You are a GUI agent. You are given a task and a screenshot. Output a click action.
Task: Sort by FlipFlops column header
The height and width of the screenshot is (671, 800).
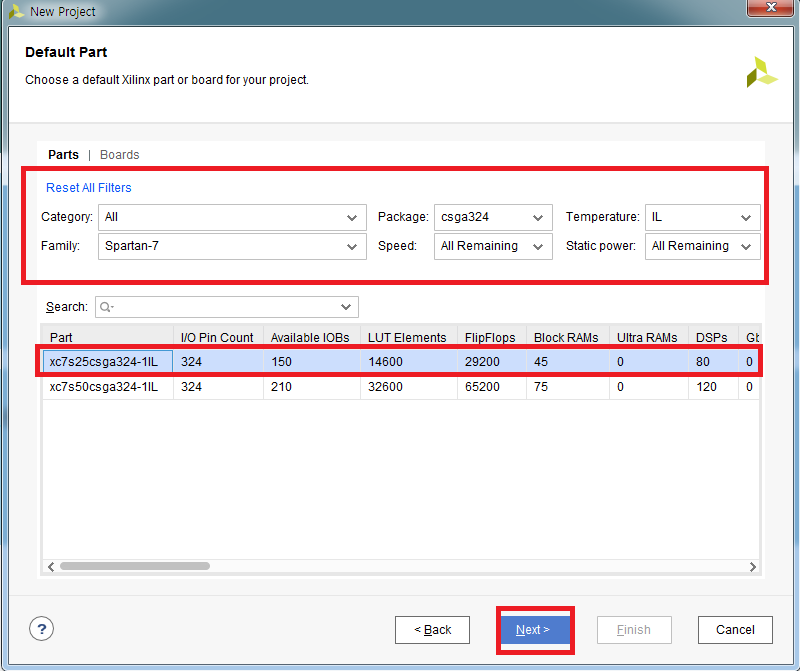pos(492,337)
